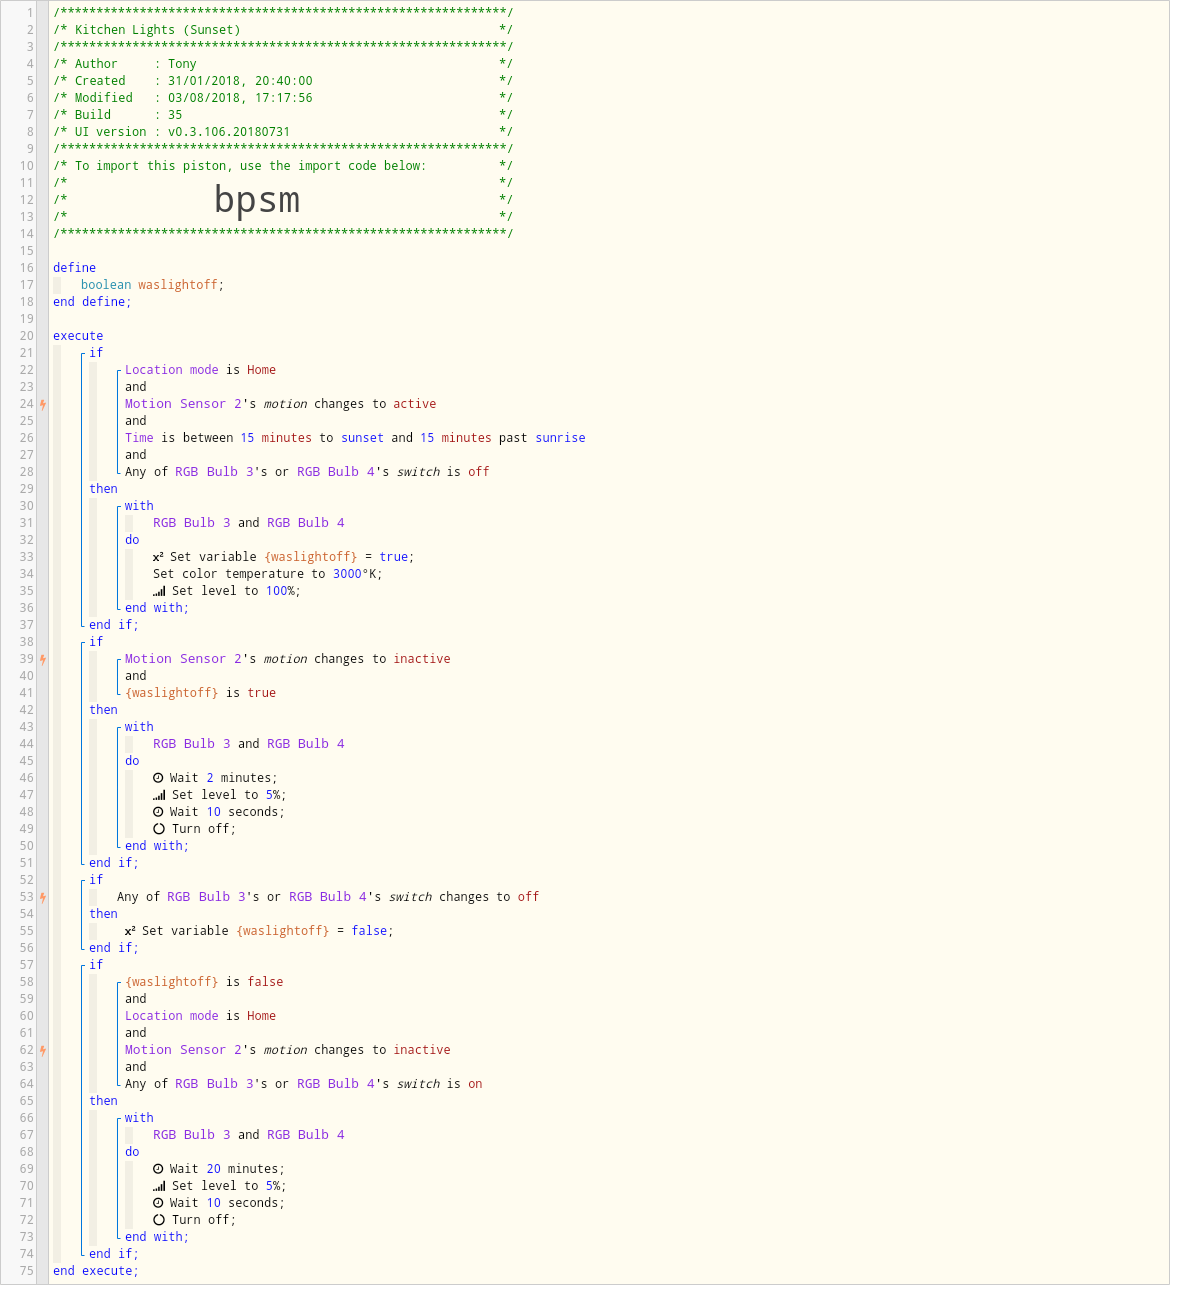Screen dimensions: 1178x1293
Task: Click the 'and' operator on line 40
Action: pyautogui.click(x=136, y=676)
